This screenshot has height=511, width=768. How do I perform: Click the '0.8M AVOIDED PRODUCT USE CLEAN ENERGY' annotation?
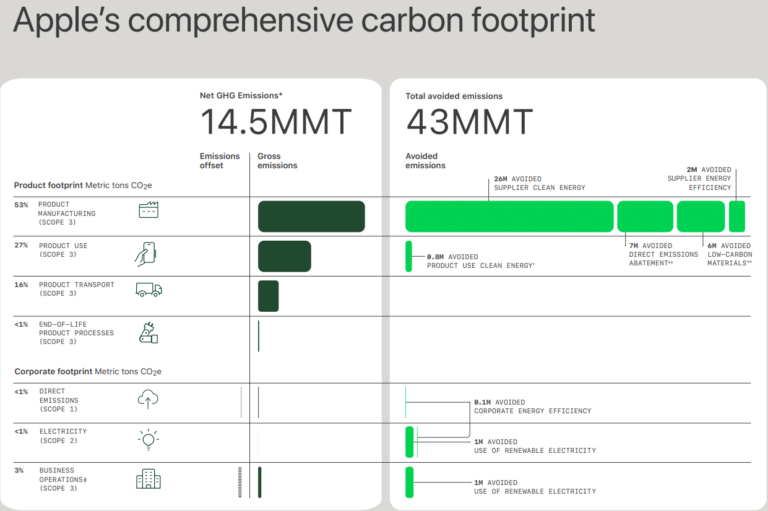click(480, 261)
